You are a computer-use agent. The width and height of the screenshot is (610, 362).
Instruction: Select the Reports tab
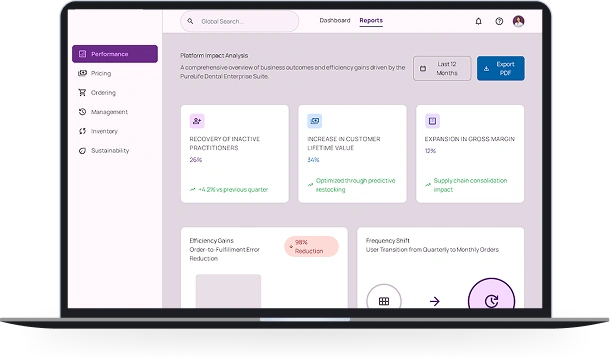tap(371, 20)
